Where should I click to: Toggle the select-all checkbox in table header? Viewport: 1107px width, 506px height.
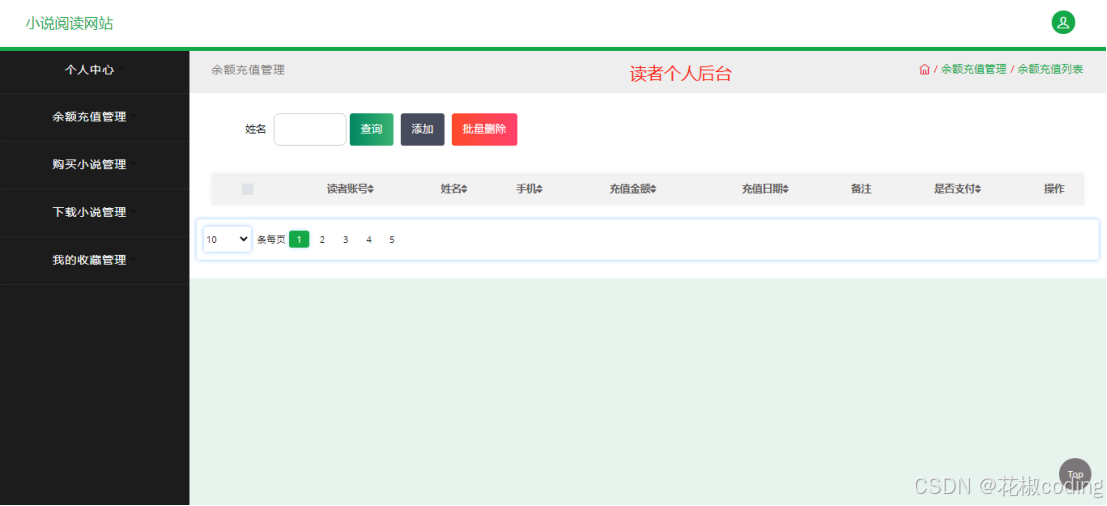coord(247,189)
